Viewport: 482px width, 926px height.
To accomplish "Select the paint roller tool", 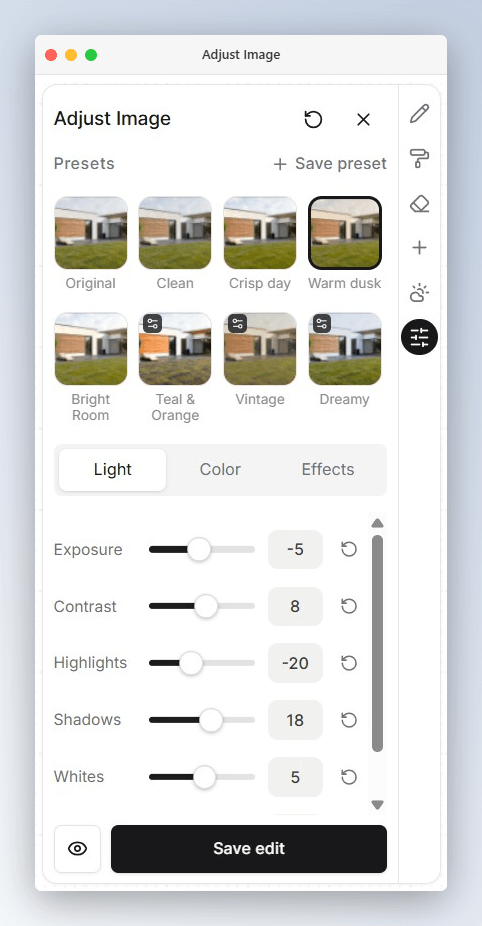I will [419, 158].
